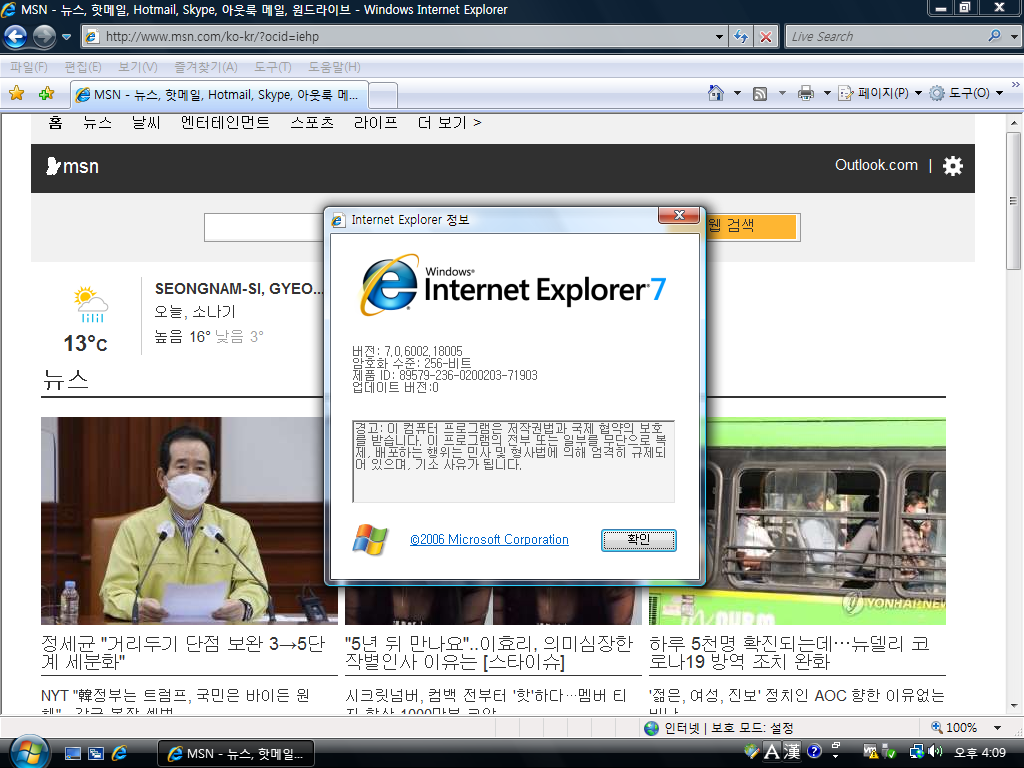The width and height of the screenshot is (1024, 768).
Task: Open the 스포츠 navigation link
Action: click(x=312, y=122)
